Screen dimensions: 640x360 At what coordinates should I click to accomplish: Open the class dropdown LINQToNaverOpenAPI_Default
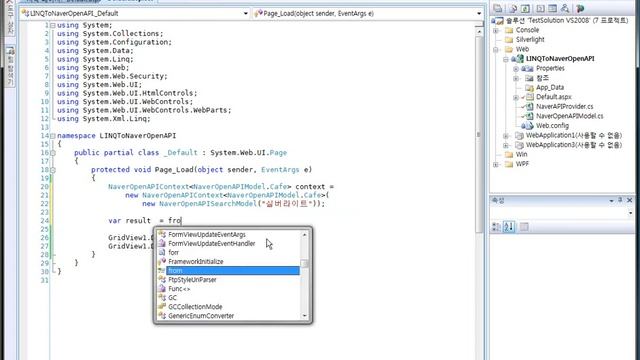245,13
